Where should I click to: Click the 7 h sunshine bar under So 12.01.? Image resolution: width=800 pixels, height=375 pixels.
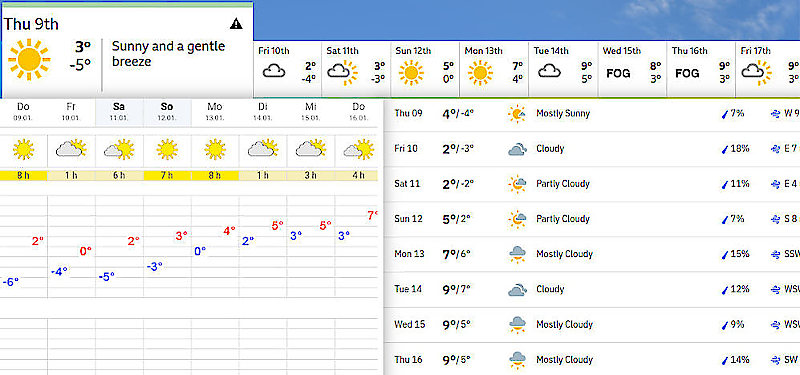pos(167,176)
